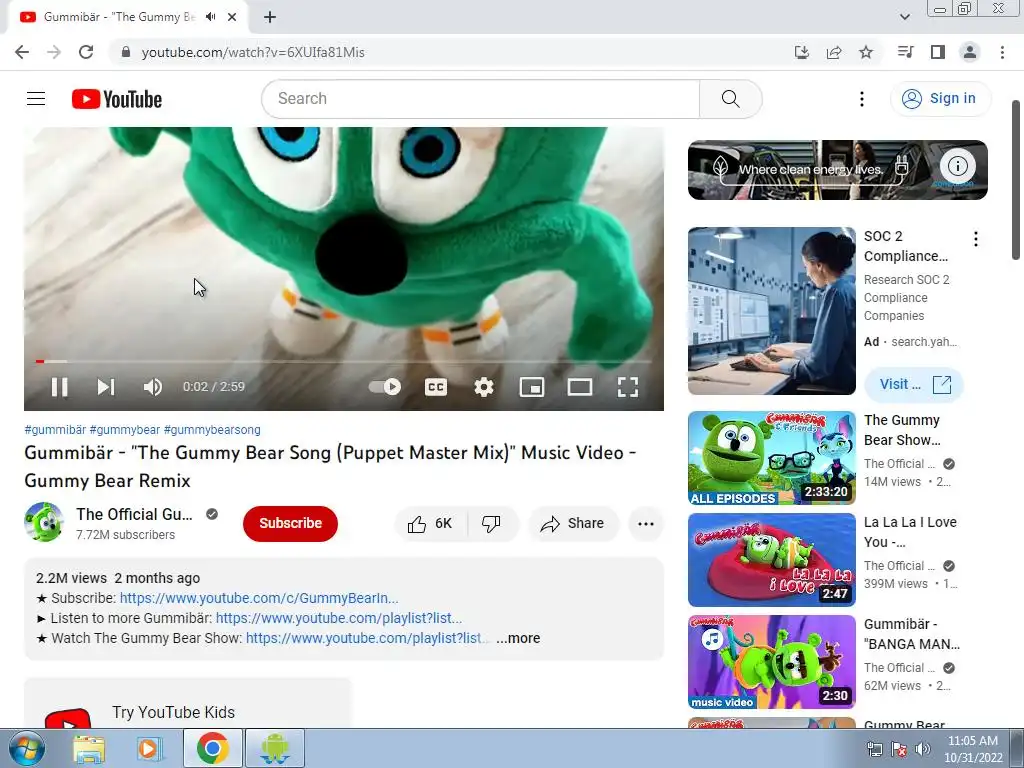The image size is (1024, 768).
Task: Click the address bar URL
Action: tap(253, 52)
